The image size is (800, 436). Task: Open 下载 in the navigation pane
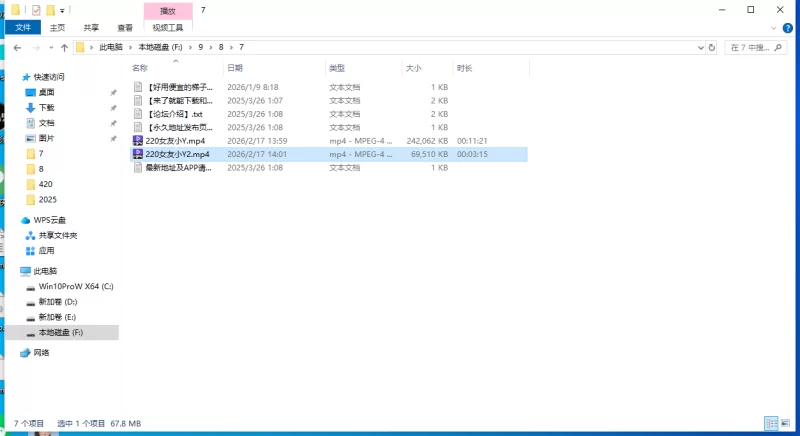[46, 108]
